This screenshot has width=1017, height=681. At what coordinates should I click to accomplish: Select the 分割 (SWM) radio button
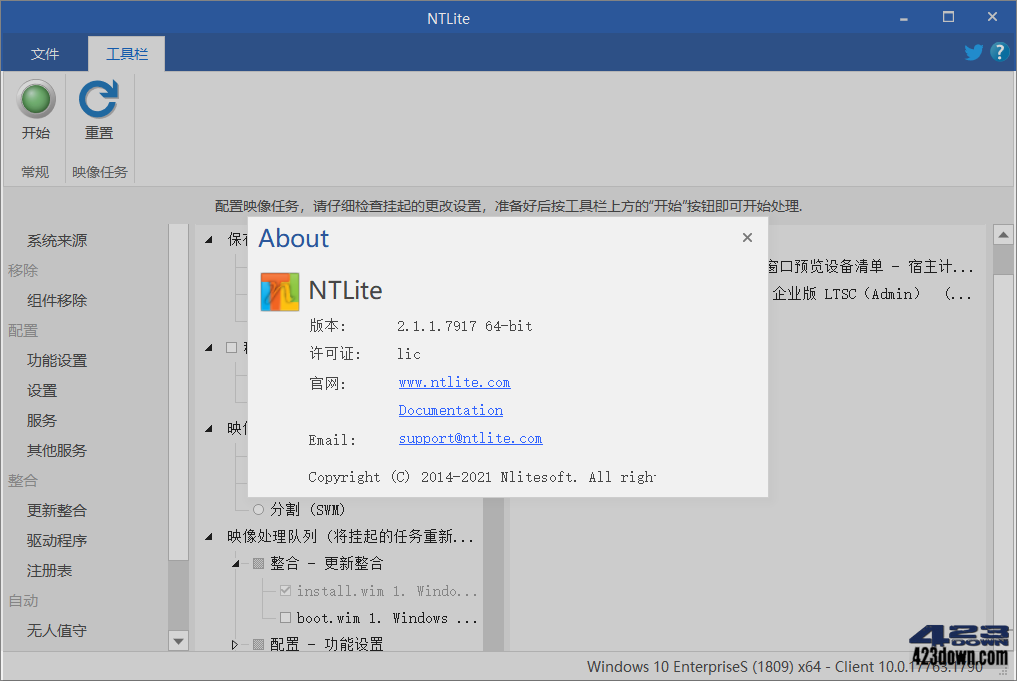[259, 510]
